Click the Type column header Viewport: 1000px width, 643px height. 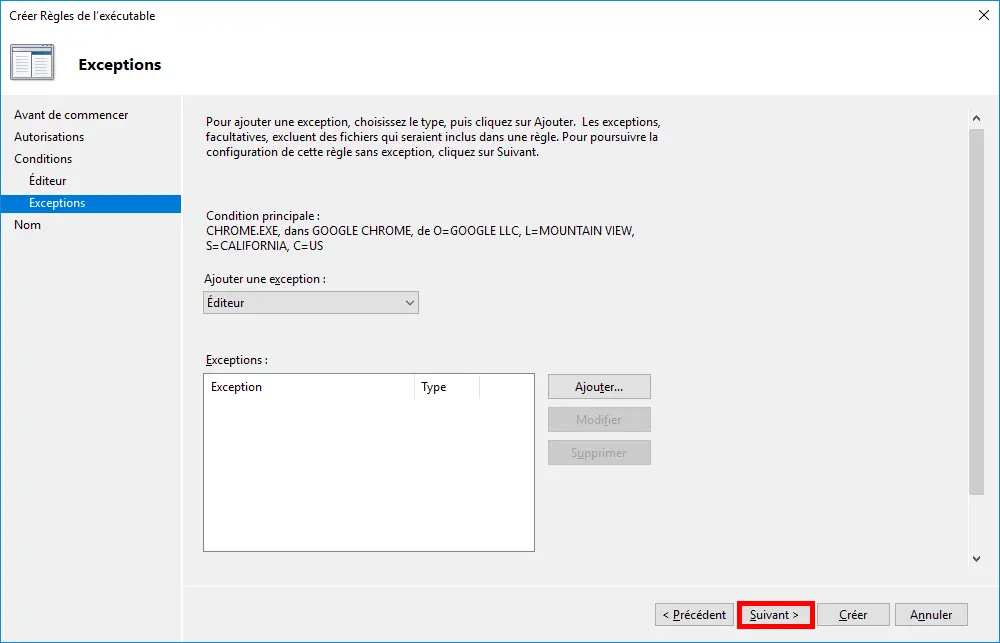coord(434,387)
